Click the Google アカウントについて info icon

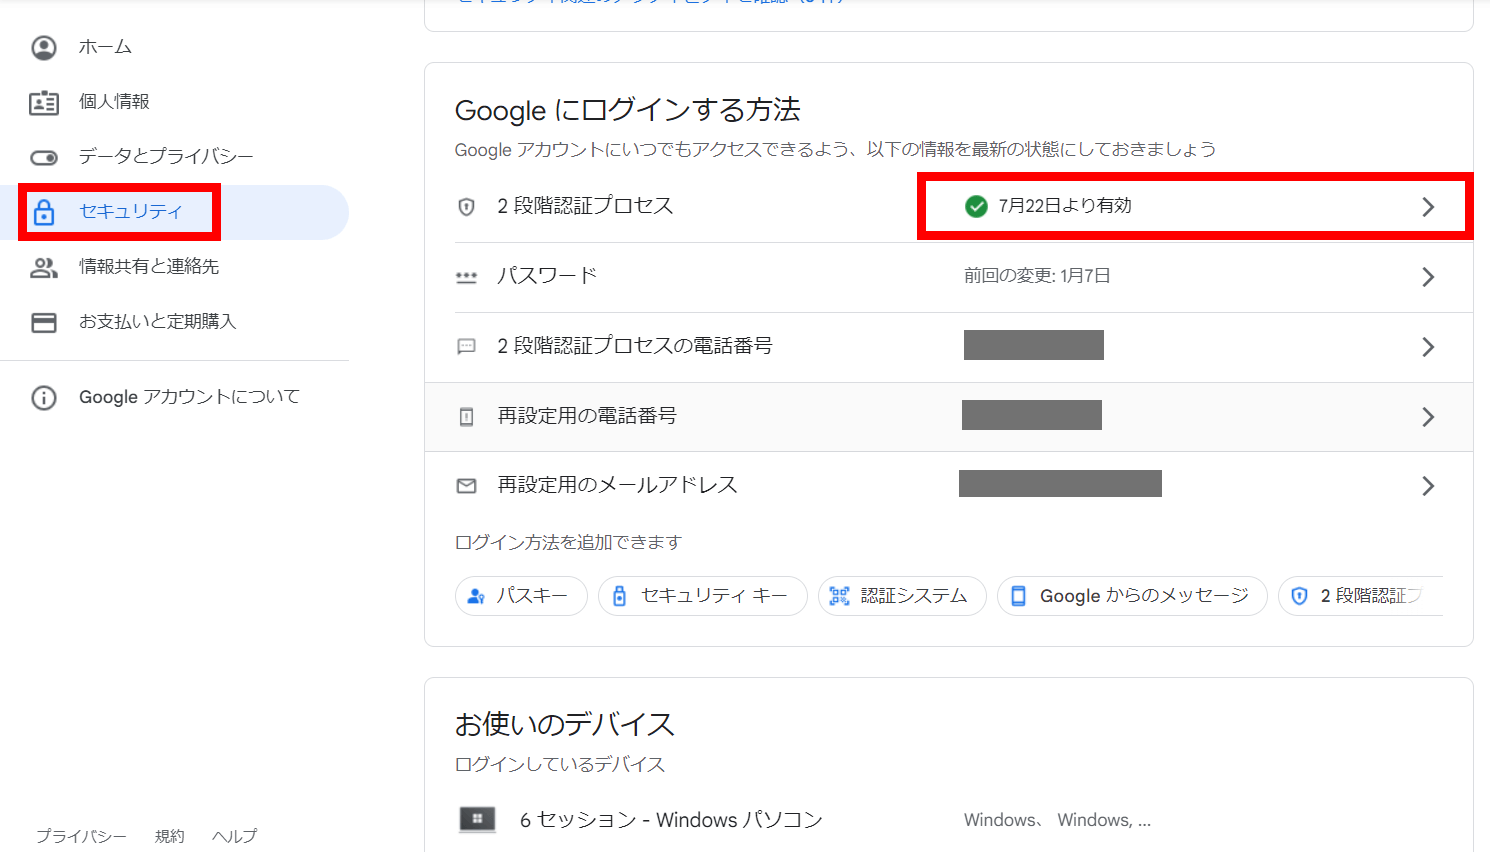44,397
